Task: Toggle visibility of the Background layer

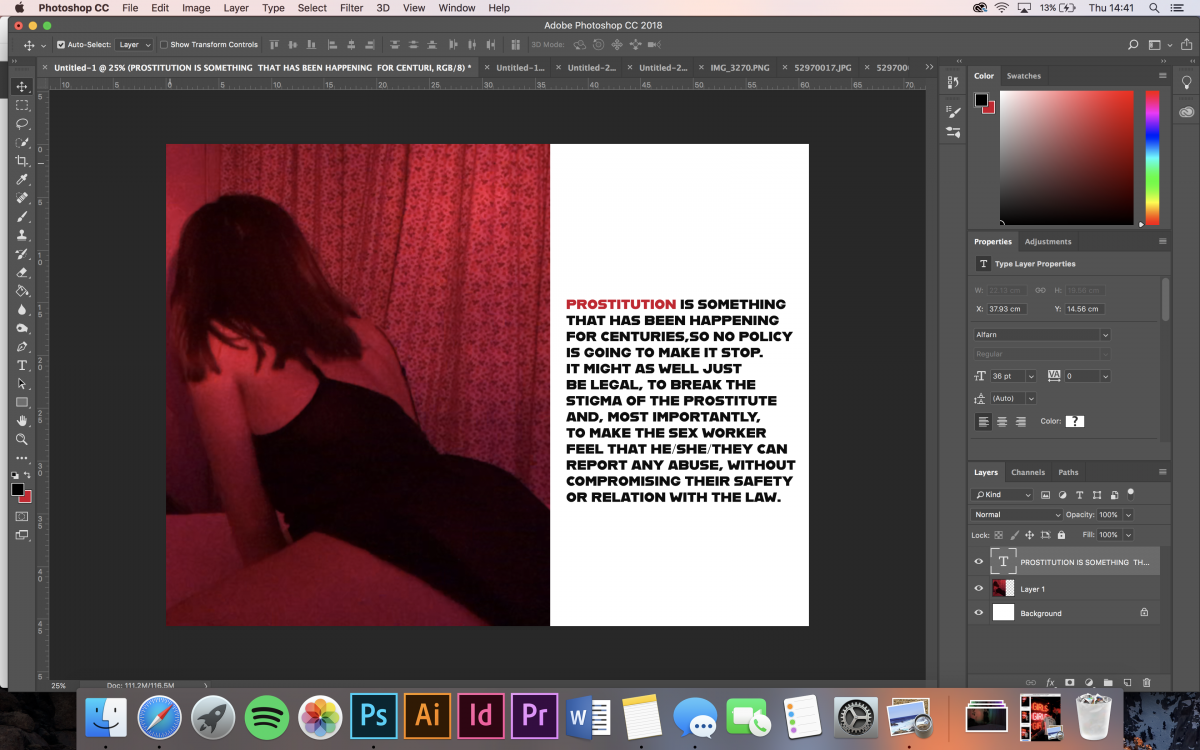Action: pyautogui.click(x=979, y=613)
